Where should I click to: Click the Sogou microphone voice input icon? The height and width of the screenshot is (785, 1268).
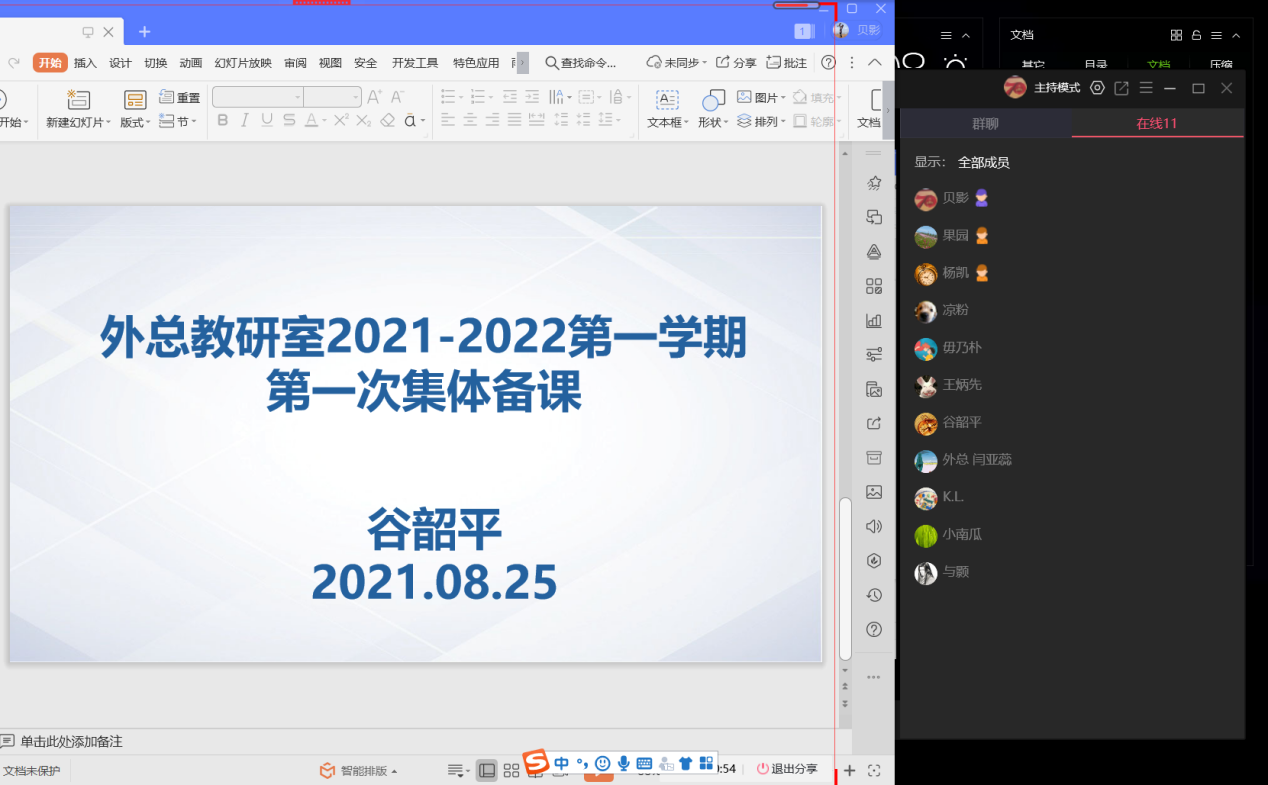point(624,764)
